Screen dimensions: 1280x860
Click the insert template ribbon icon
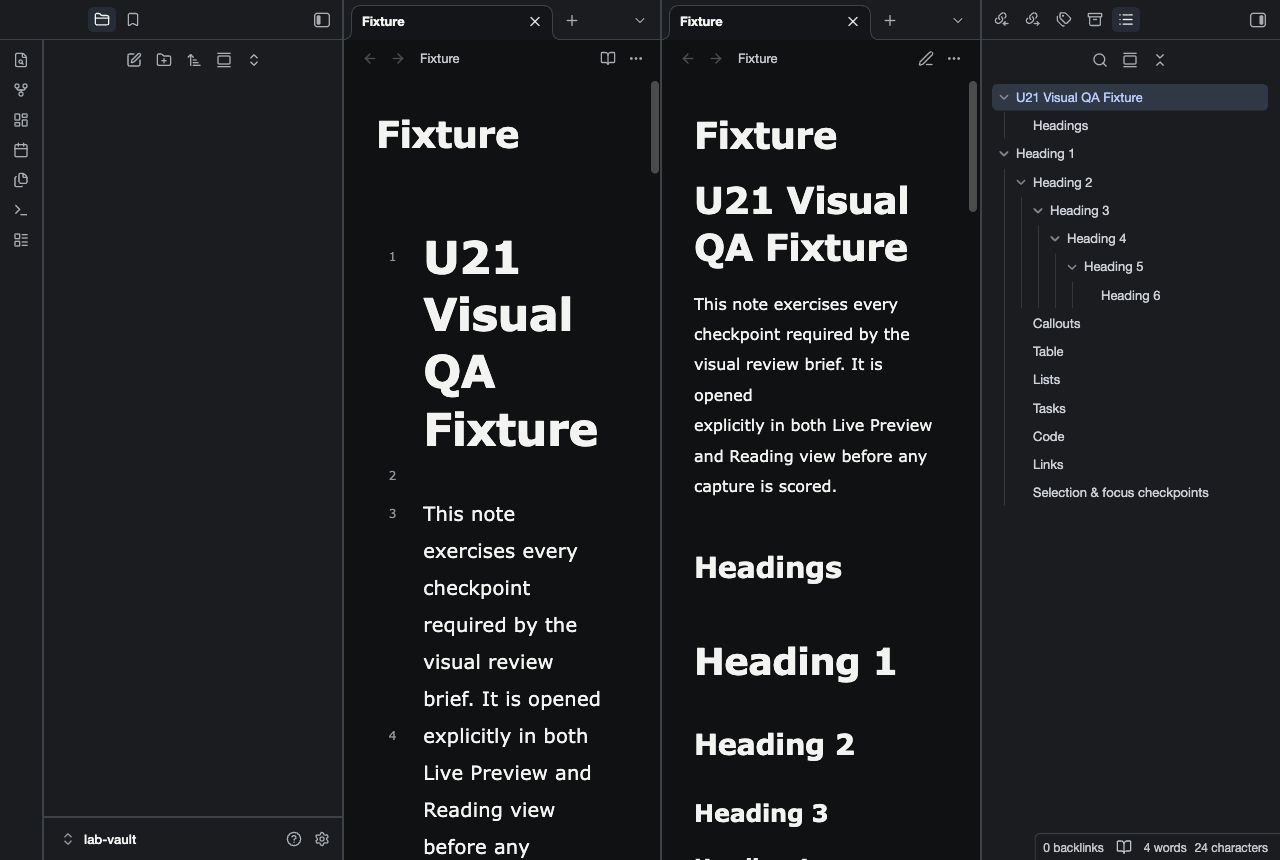point(21,180)
